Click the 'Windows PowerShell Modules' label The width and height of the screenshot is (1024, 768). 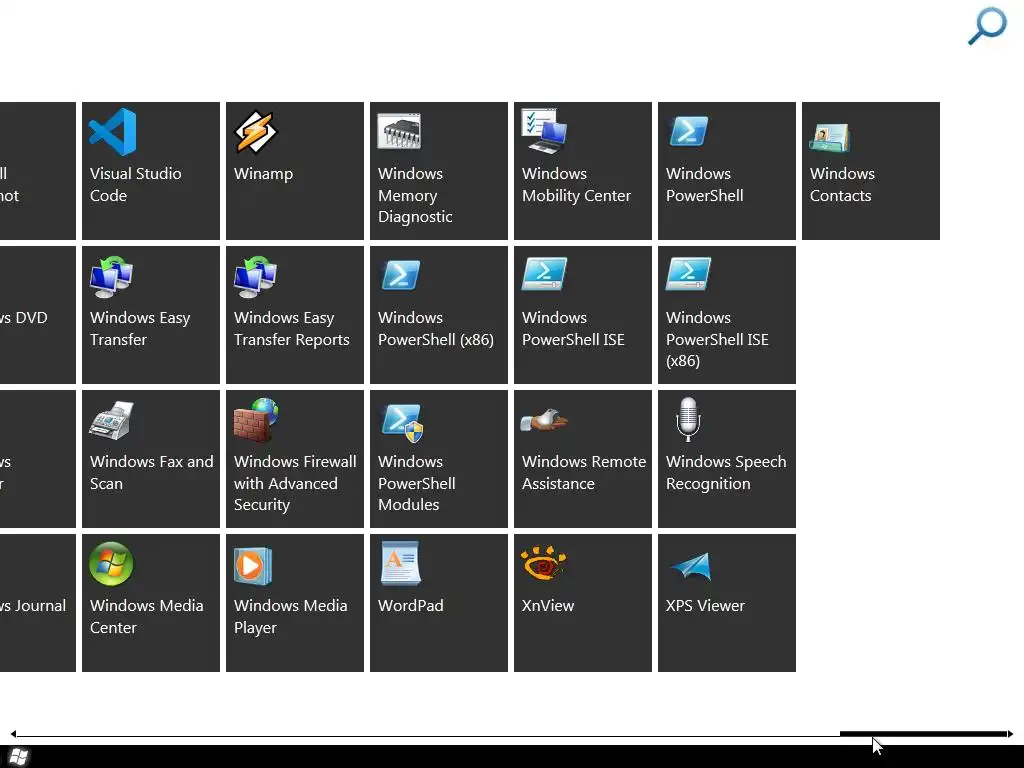coord(416,483)
